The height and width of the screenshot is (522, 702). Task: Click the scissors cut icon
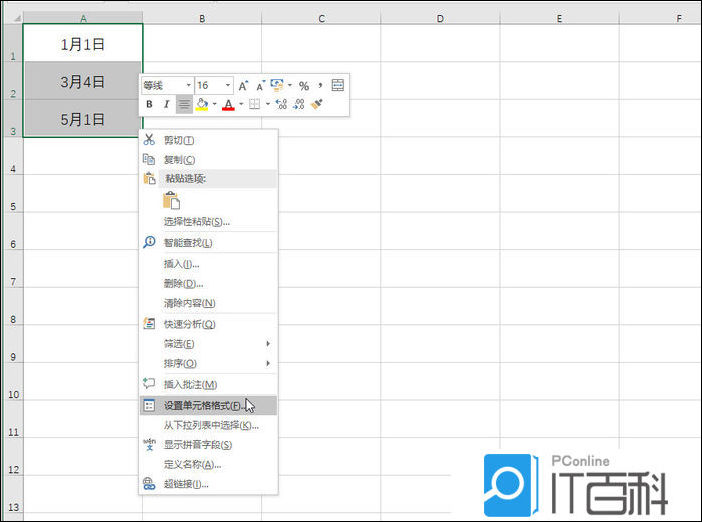149,139
